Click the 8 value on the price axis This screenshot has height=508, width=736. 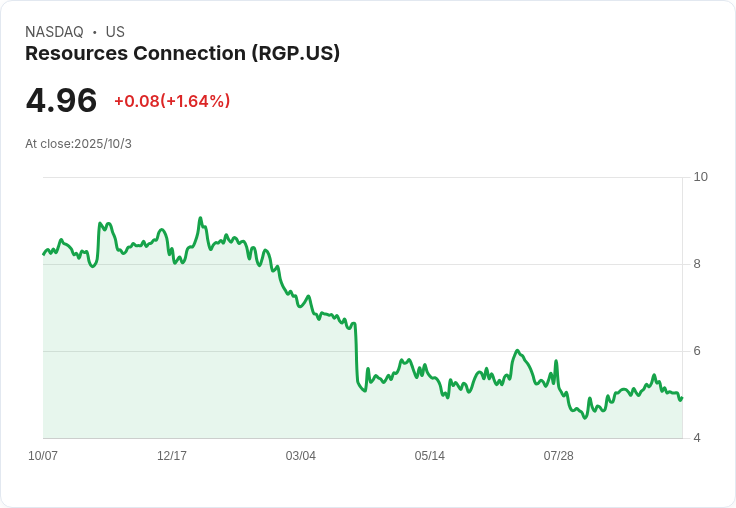pos(697,264)
